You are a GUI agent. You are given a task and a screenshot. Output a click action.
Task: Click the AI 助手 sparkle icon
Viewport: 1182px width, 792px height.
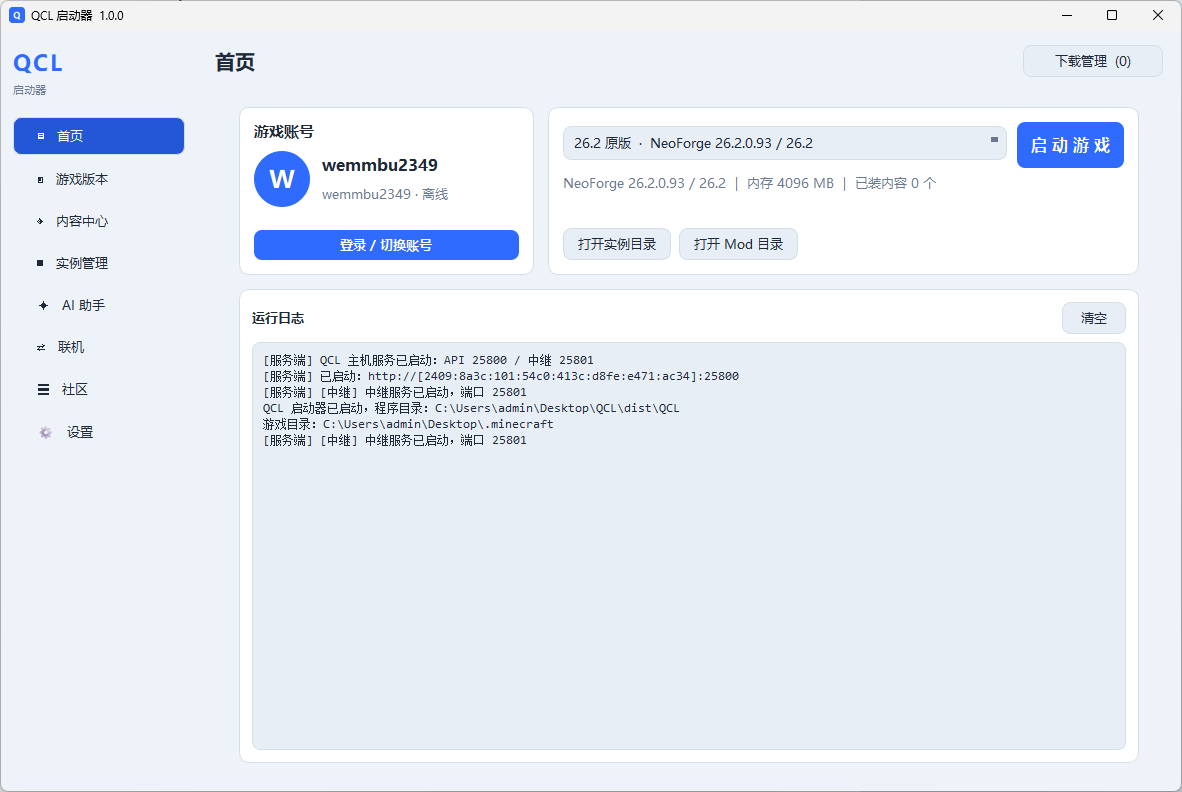point(43,305)
